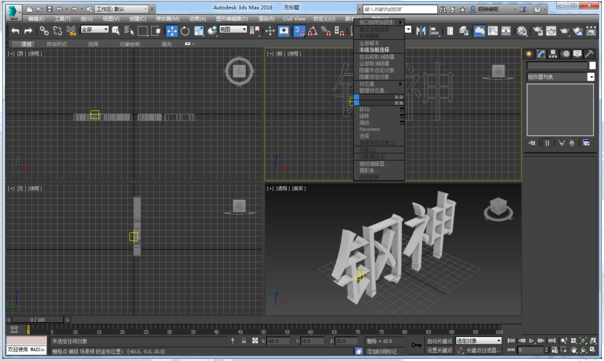Viewport: 604px width, 361px height.
Task: Click the Select and Manipulate icon
Action: (x=270, y=31)
